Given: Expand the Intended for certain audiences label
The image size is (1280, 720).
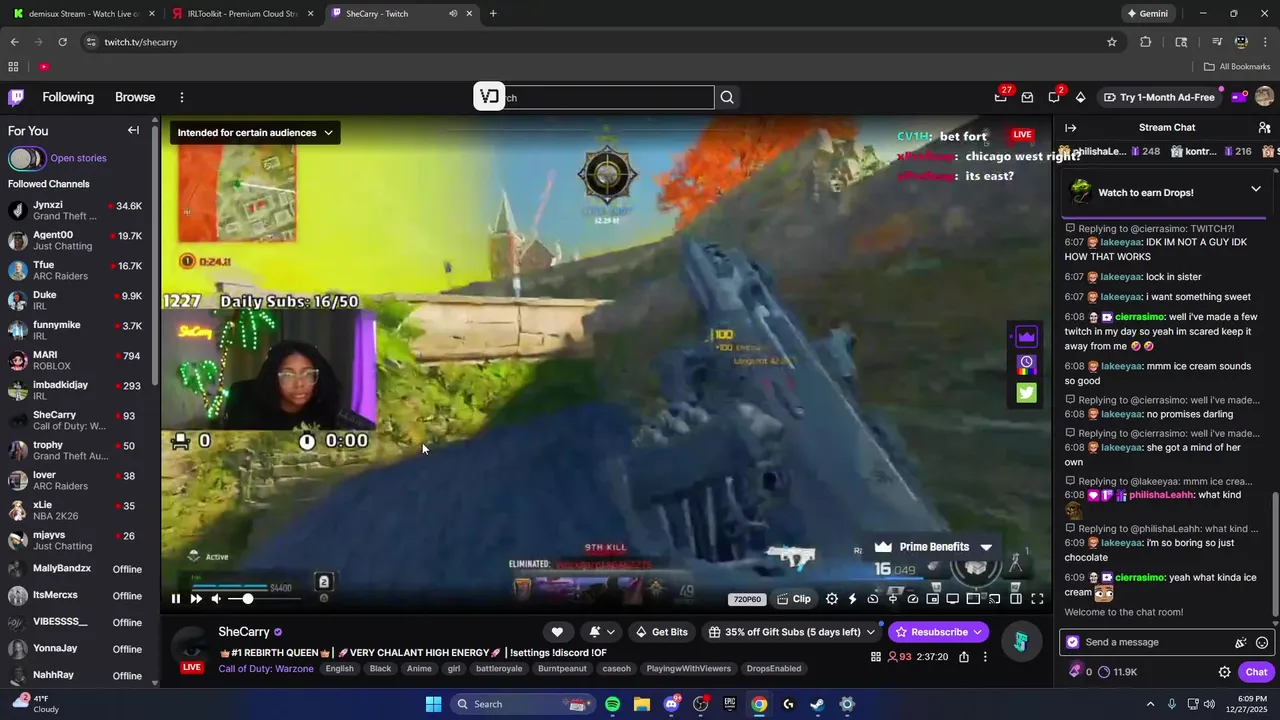Looking at the screenshot, I should tap(255, 132).
